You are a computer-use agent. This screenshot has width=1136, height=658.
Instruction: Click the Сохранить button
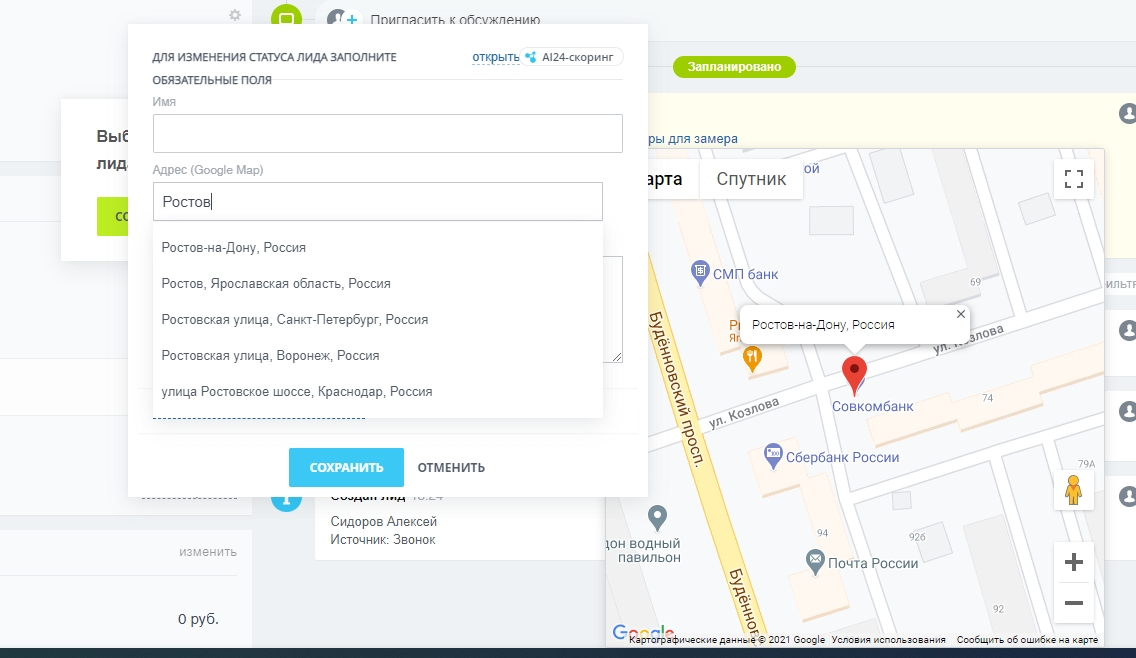pos(346,467)
